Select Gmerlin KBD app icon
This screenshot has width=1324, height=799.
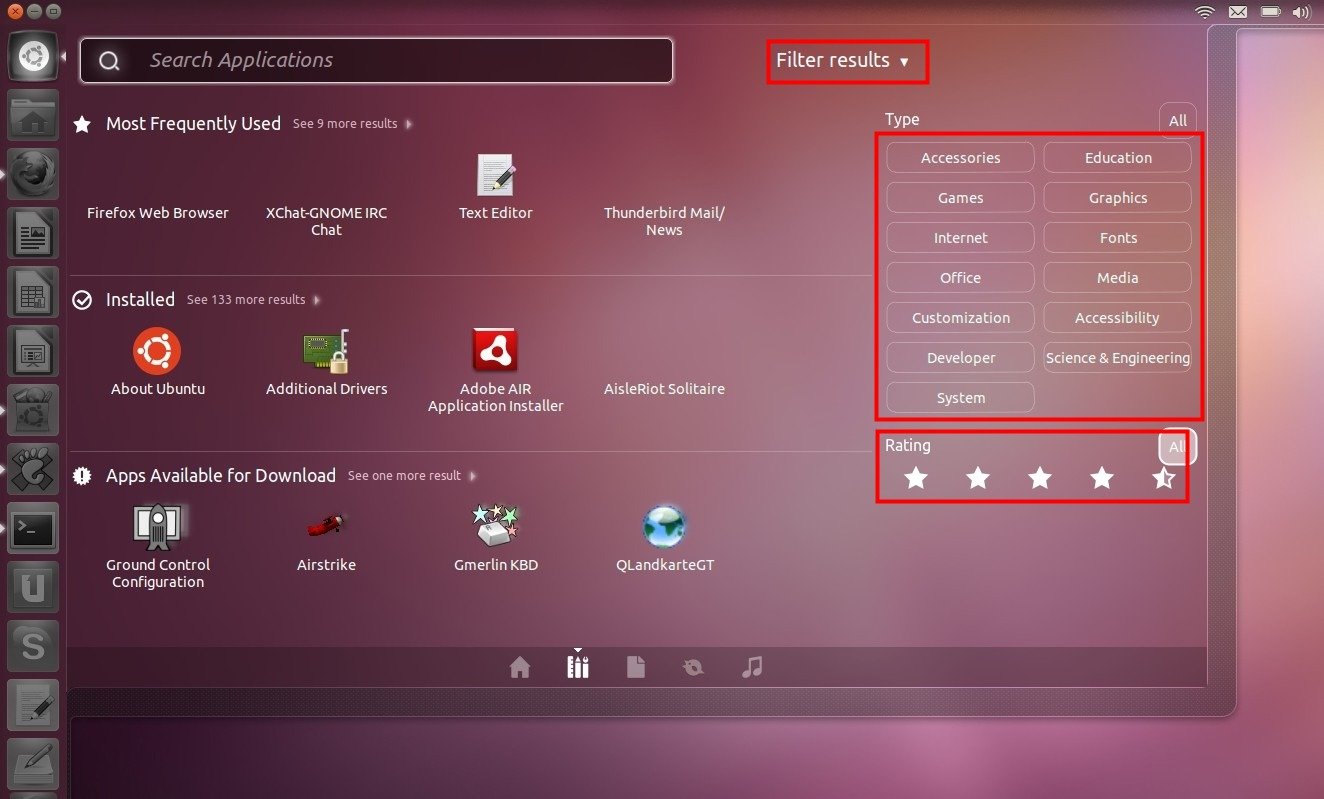point(496,527)
